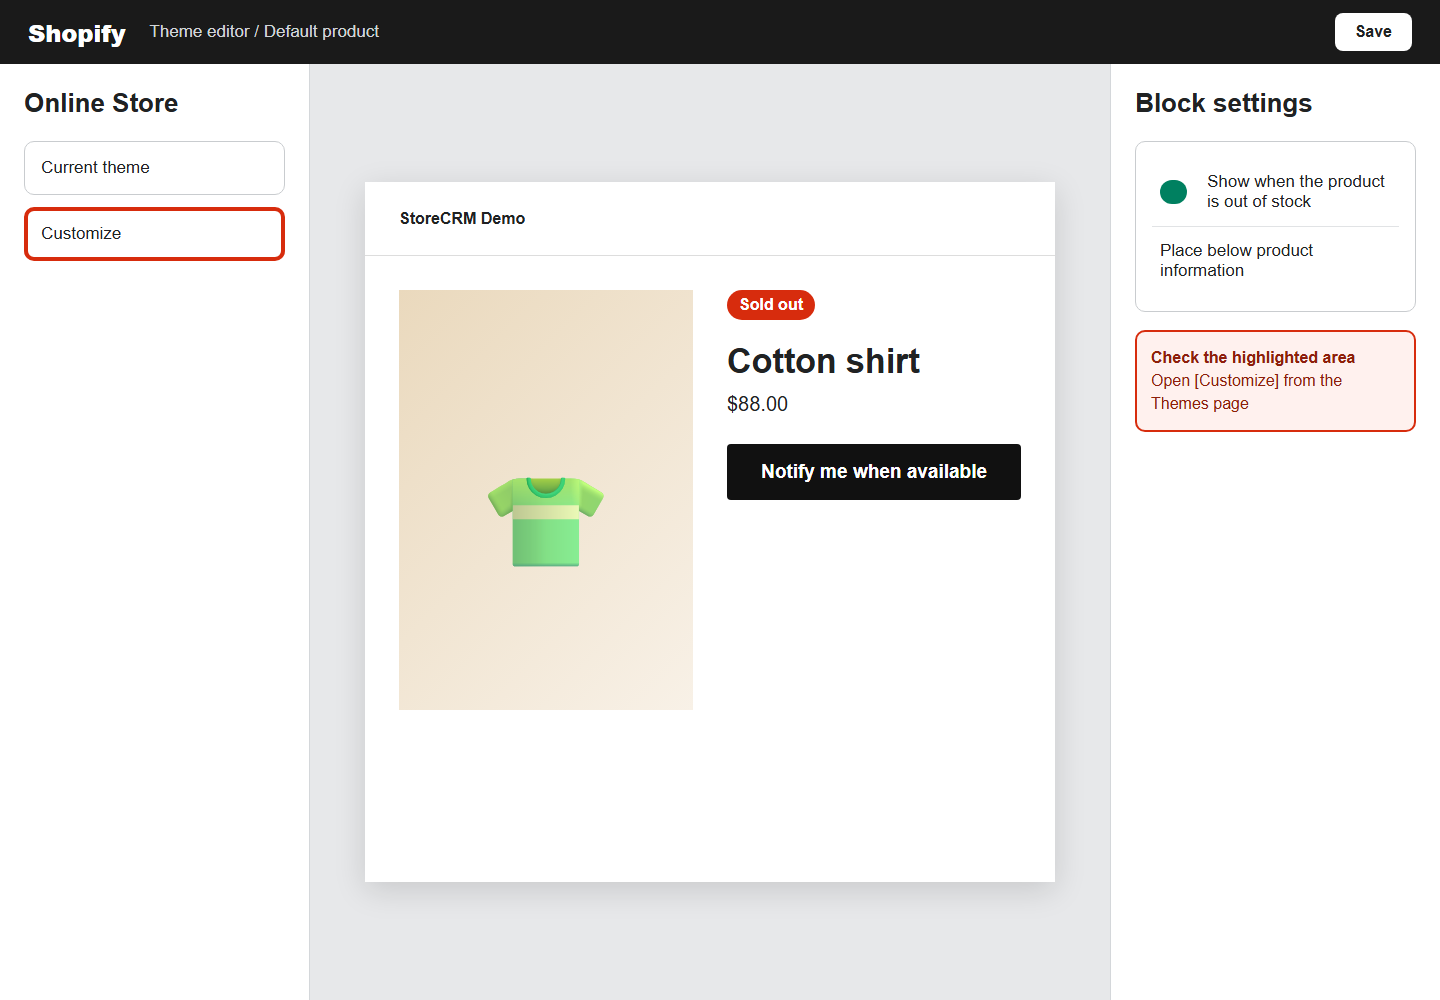Click the $88.00 price text
Viewport: 1440px width, 1000px height.
tap(757, 404)
